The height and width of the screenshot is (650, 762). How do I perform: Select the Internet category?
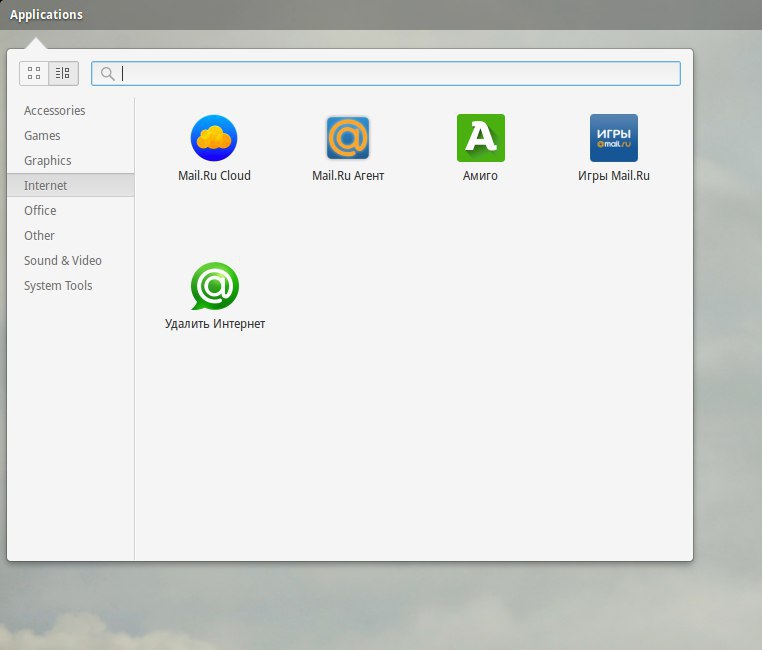[70, 186]
